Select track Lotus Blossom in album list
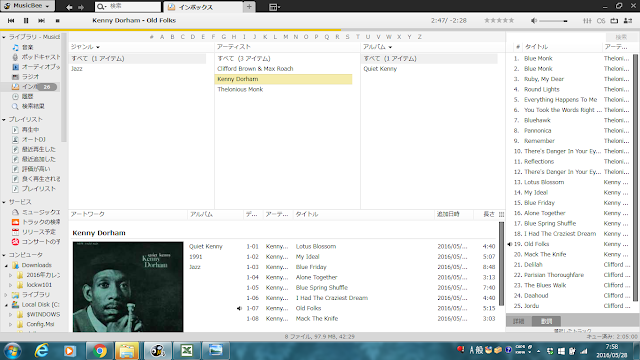This screenshot has height=360, width=640. coord(316,247)
